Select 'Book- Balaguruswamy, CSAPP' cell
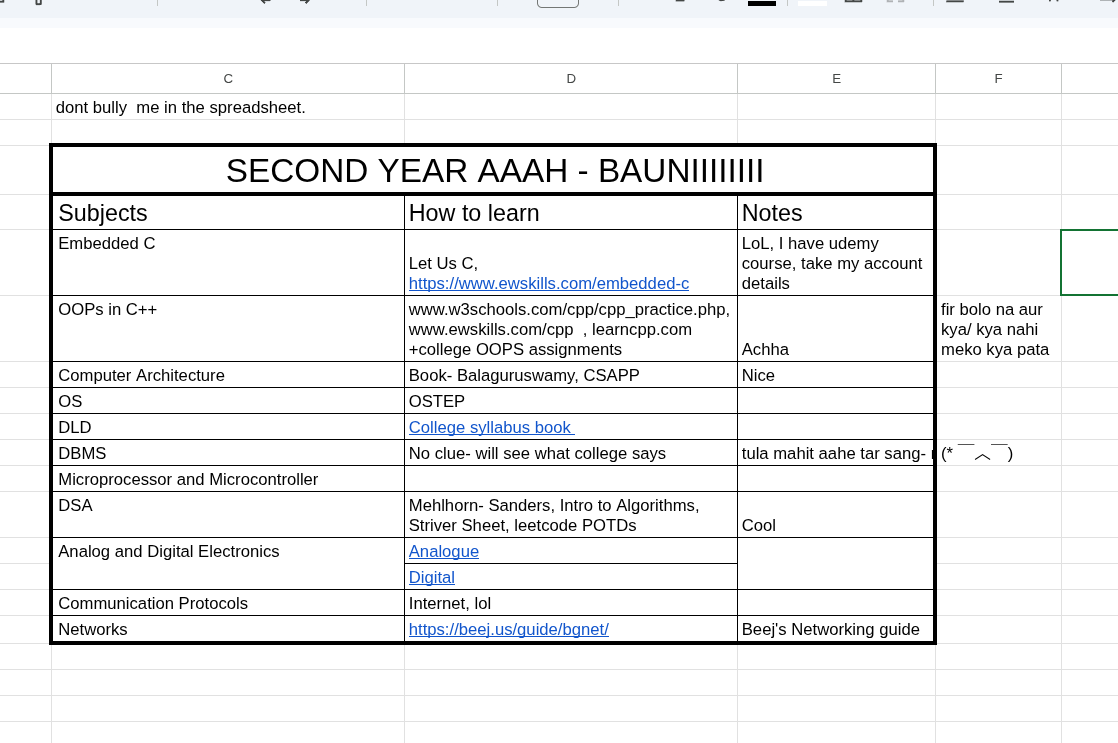 point(571,375)
